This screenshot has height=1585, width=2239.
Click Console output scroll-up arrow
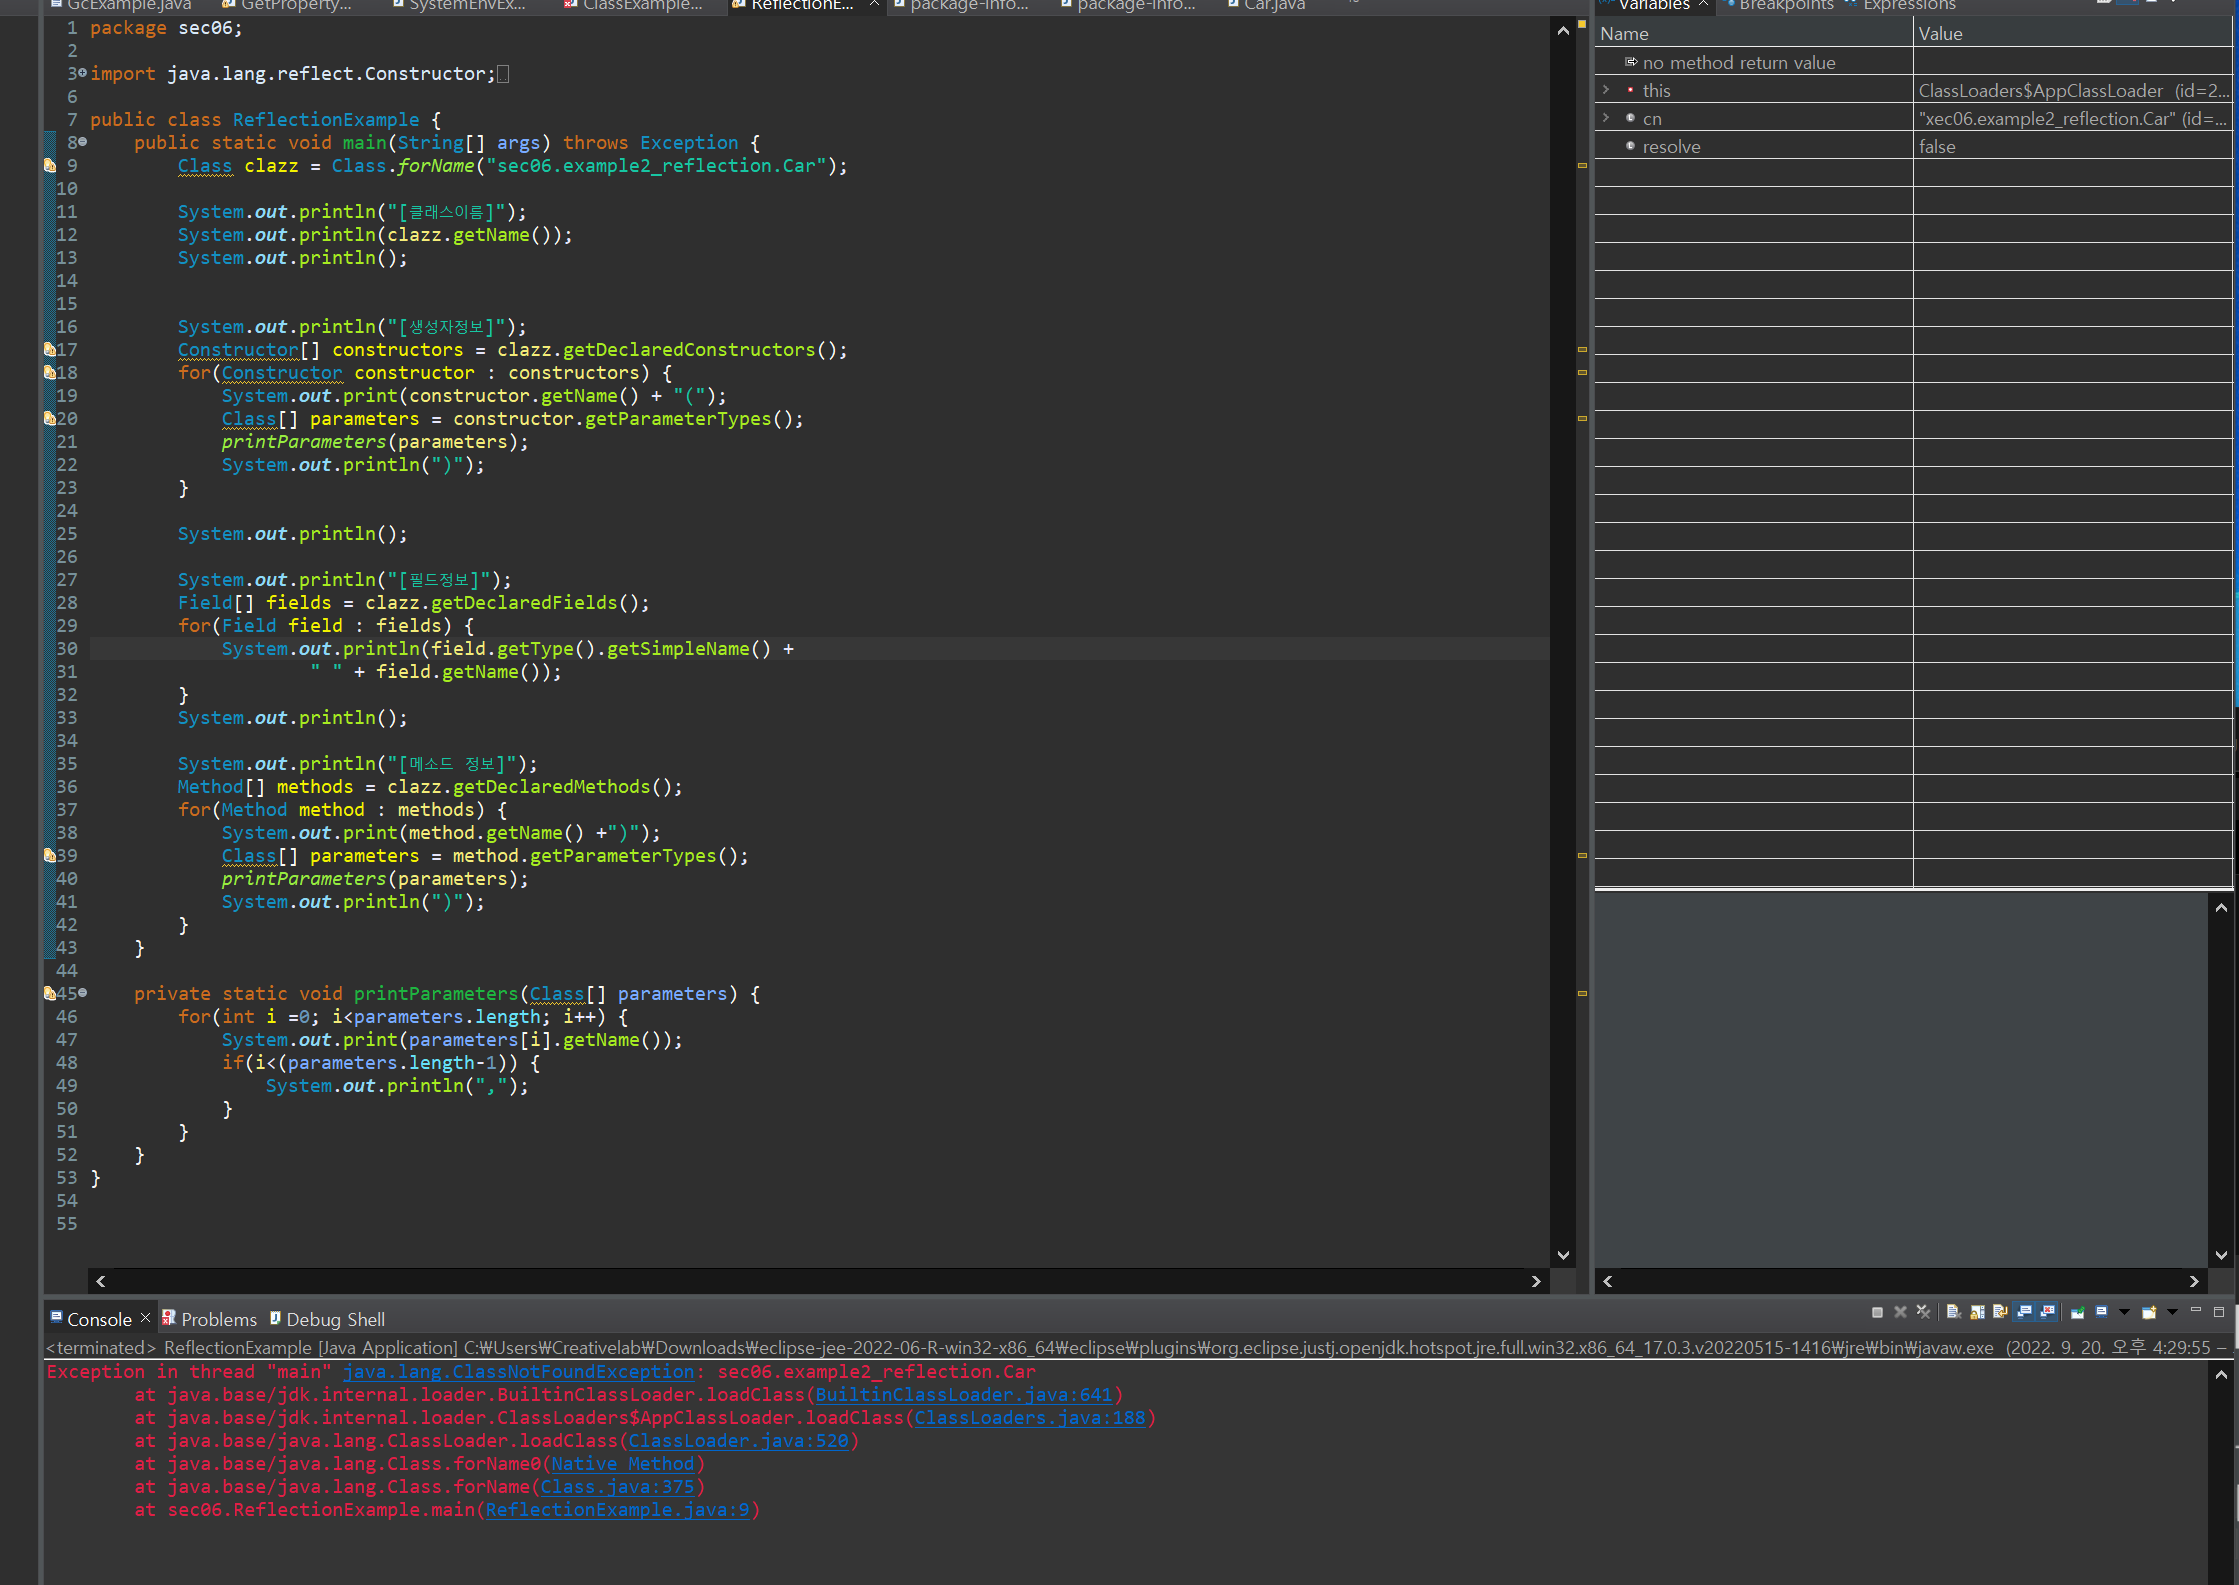tap(2221, 1375)
